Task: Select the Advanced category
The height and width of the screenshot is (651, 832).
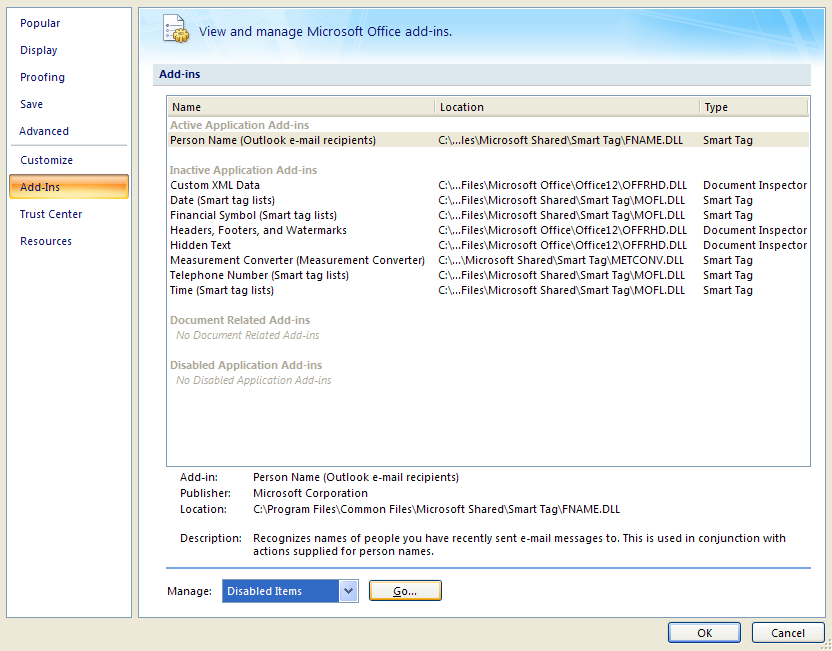Action: [x=44, y=131]
